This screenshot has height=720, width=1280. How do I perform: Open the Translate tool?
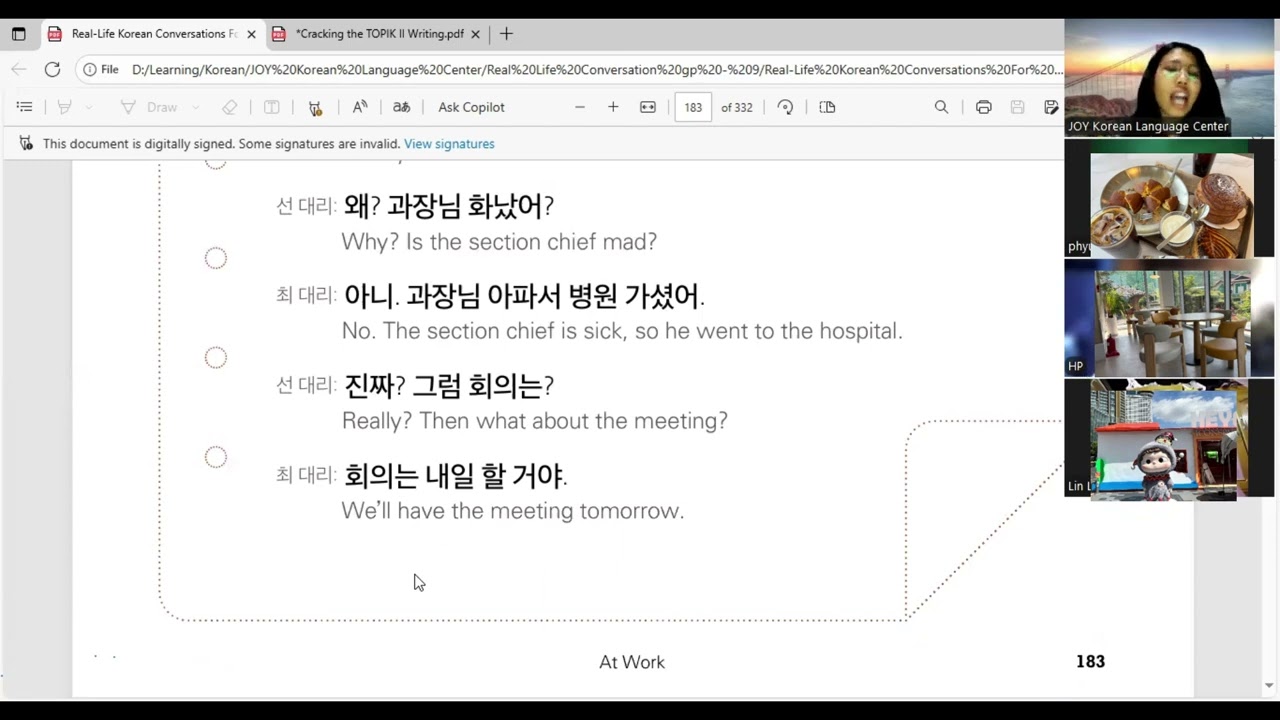401,107
